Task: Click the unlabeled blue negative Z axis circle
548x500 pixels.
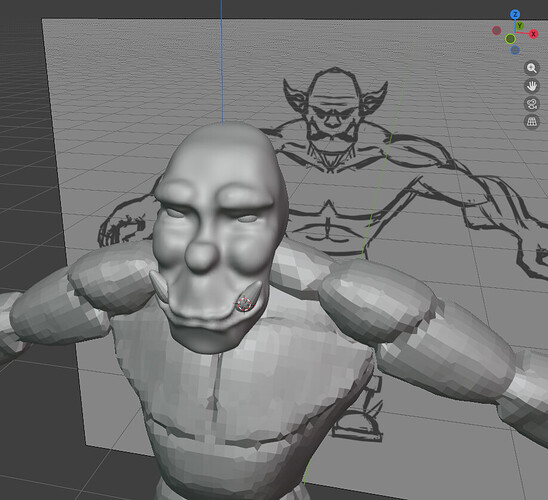Action: (515, 50)
